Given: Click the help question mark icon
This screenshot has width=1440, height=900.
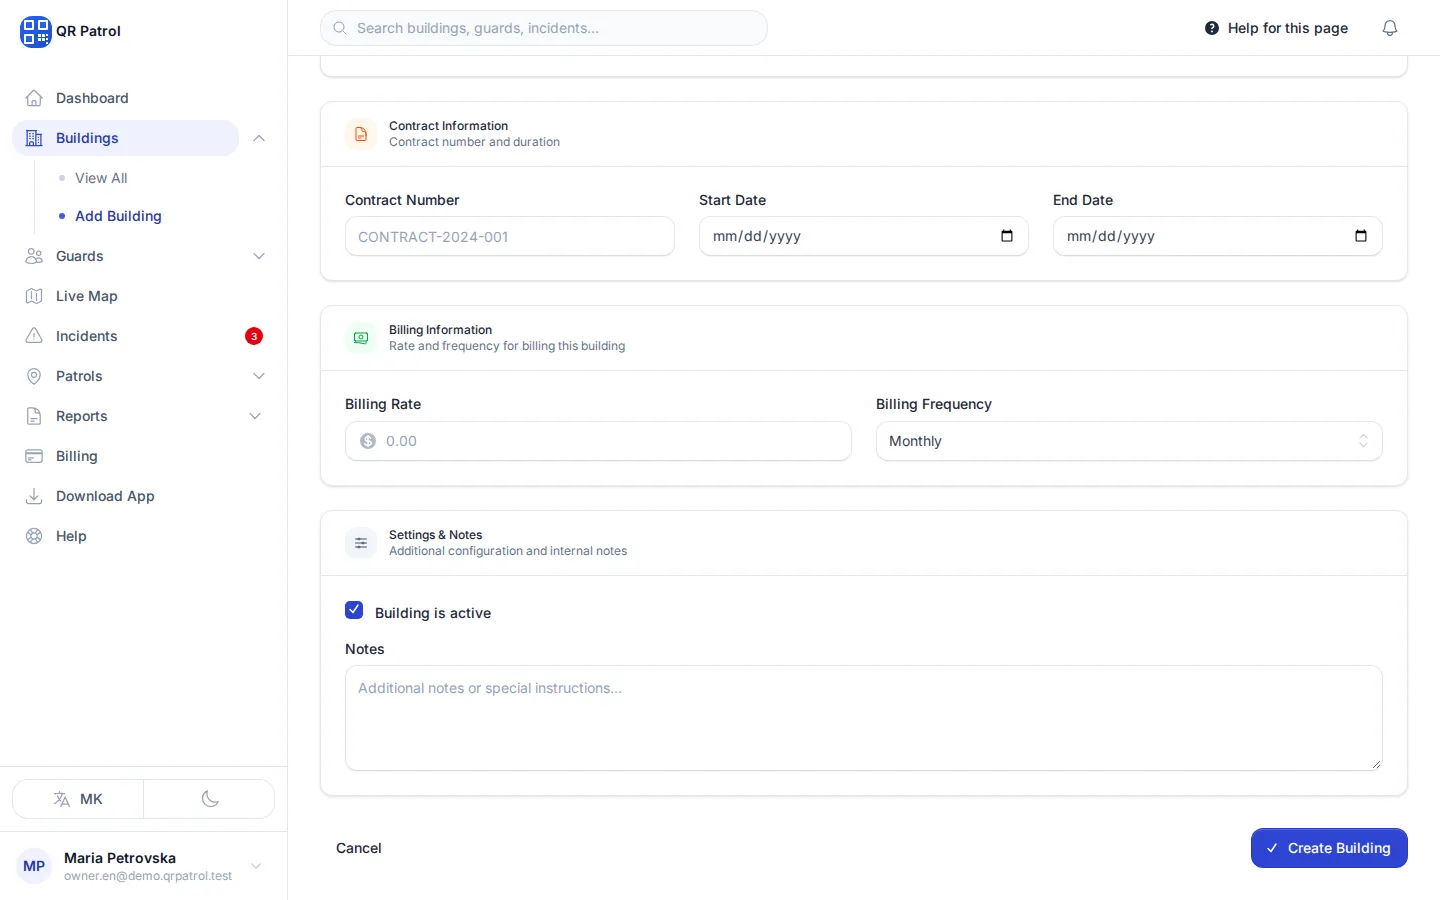Looking at the screenshot, I should coord(1212,28).
